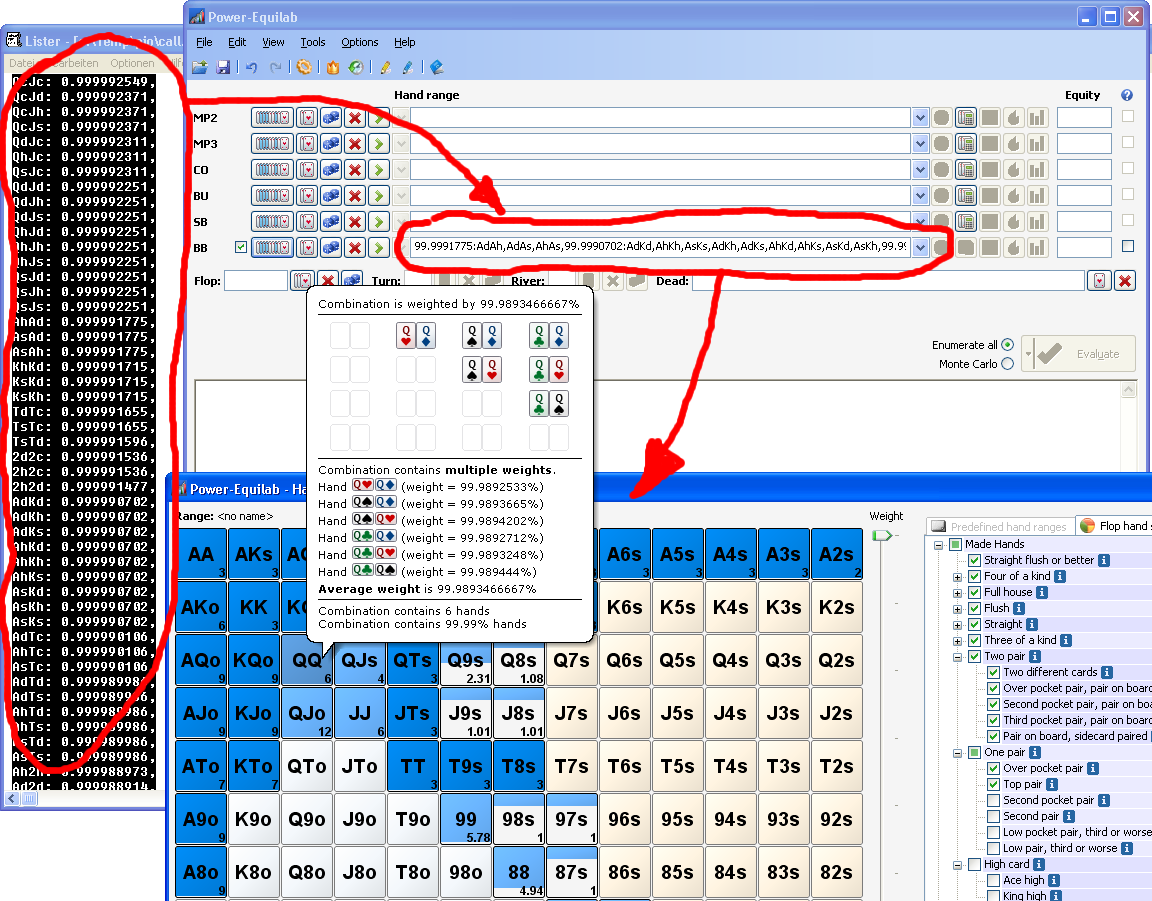This screenshot has height=901, width=1152.
Task: Select the AA cell in the hand grid
Action: coord(201,554)
